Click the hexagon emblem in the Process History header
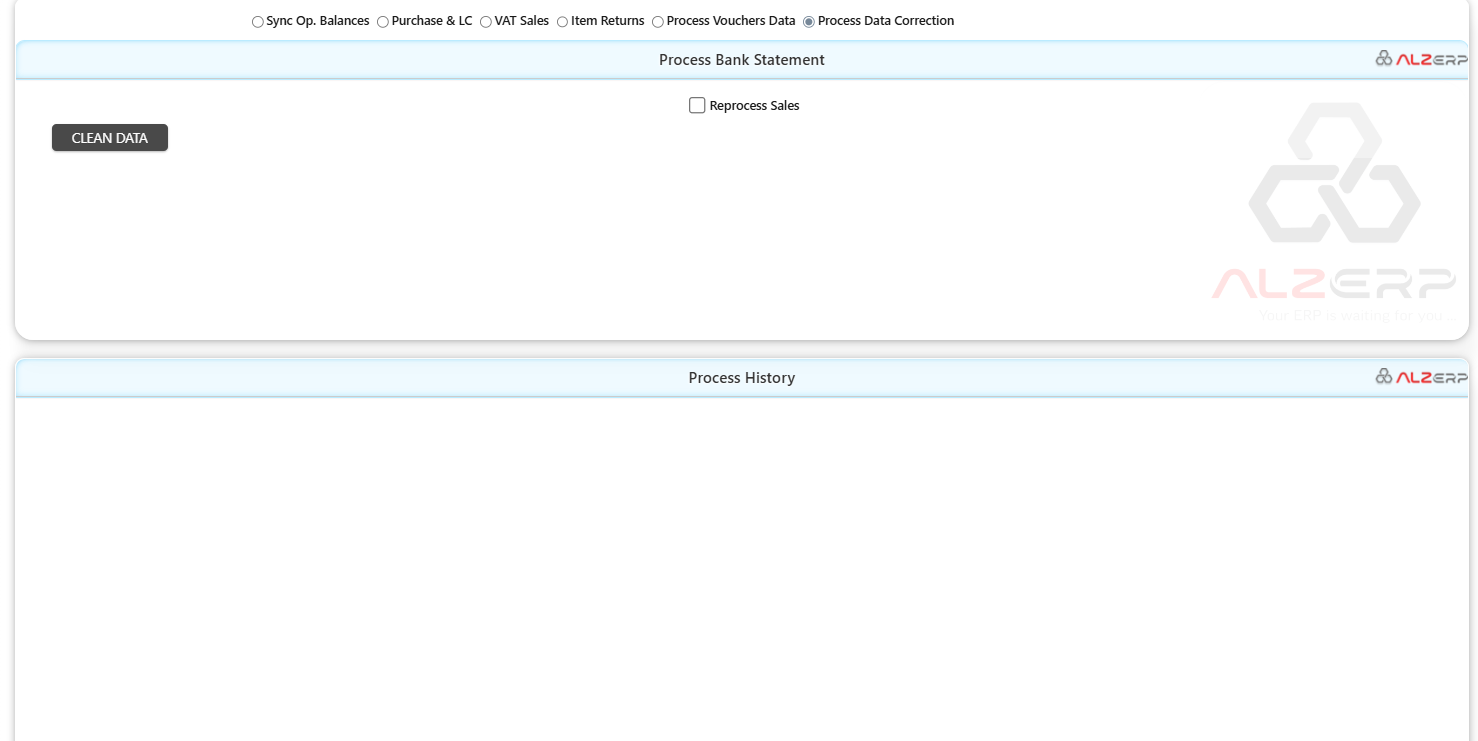The height and width of the screenshot is (741, 1478). (1385, 377)
